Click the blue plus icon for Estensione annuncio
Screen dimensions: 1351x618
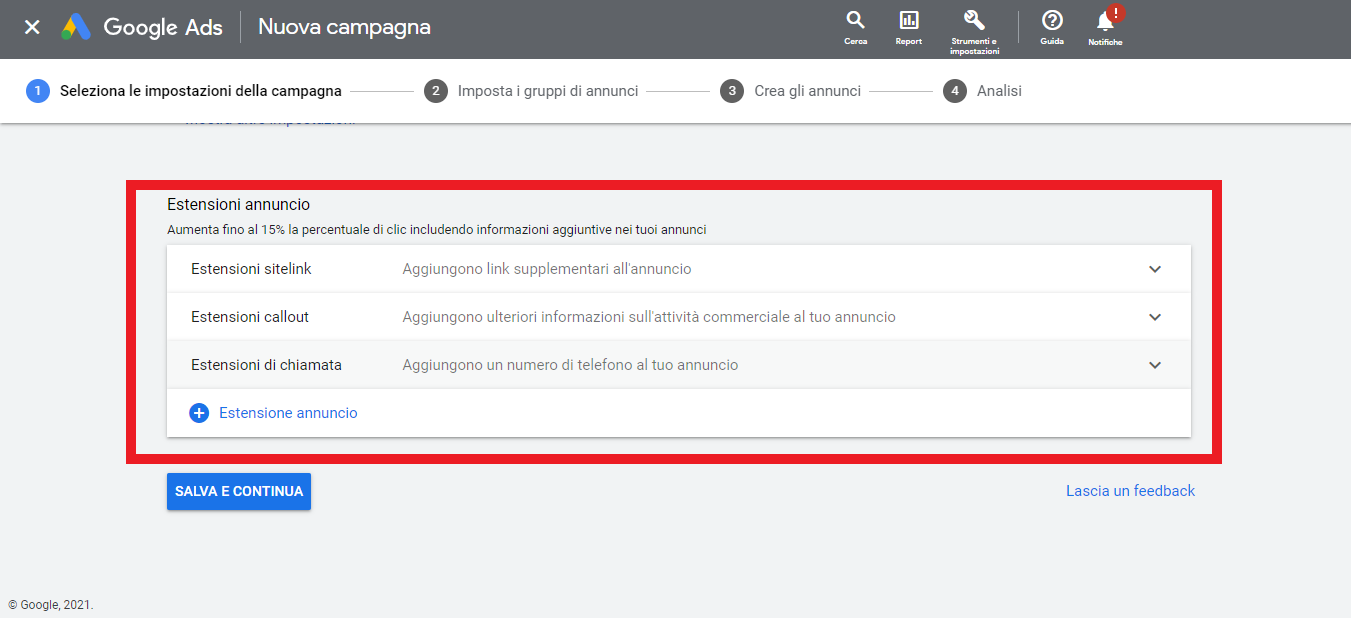point(199,413)
